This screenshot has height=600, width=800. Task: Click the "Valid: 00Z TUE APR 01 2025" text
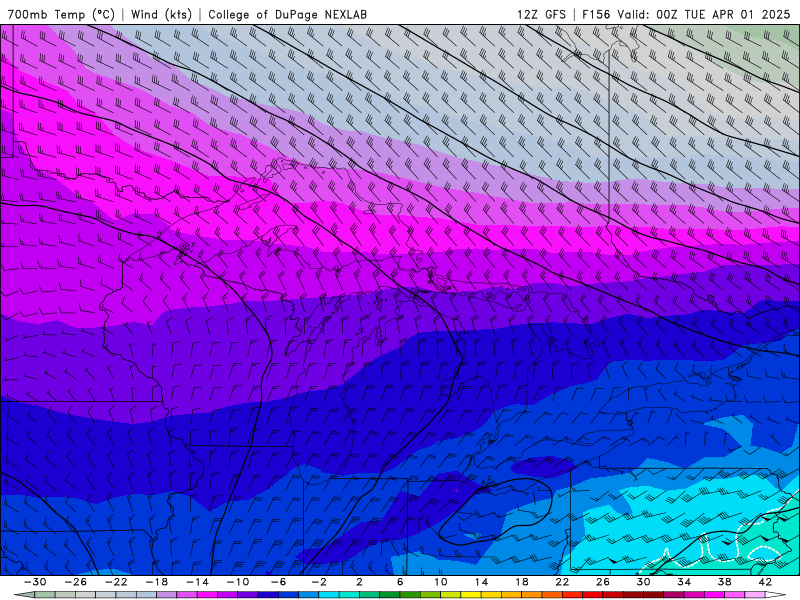coord(704,14)
